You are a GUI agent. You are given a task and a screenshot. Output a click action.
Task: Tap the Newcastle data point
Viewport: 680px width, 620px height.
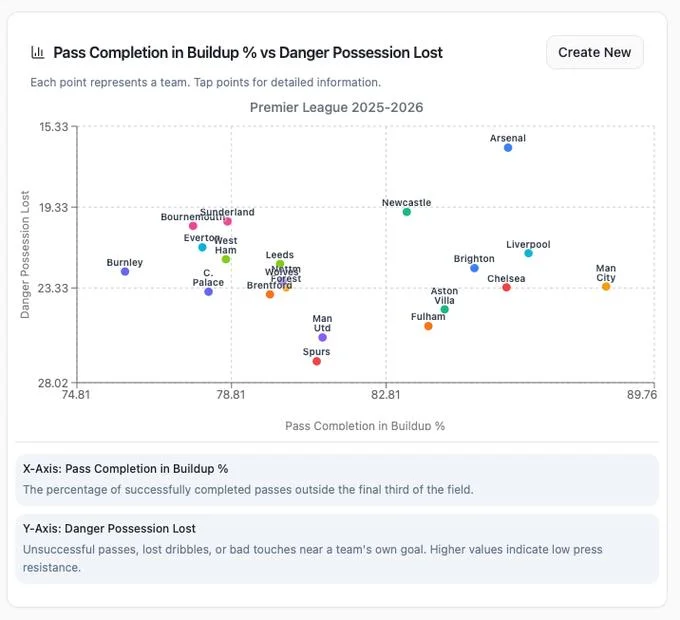point(406,212)
